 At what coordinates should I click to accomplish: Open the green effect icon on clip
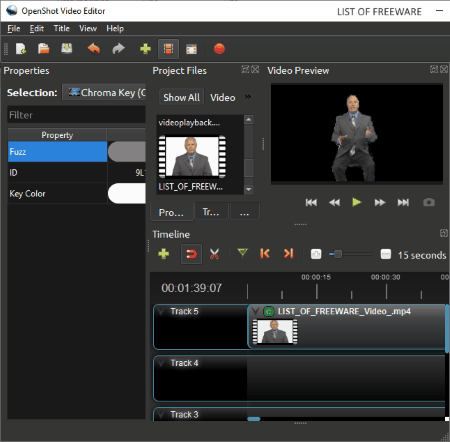(269, 312)
